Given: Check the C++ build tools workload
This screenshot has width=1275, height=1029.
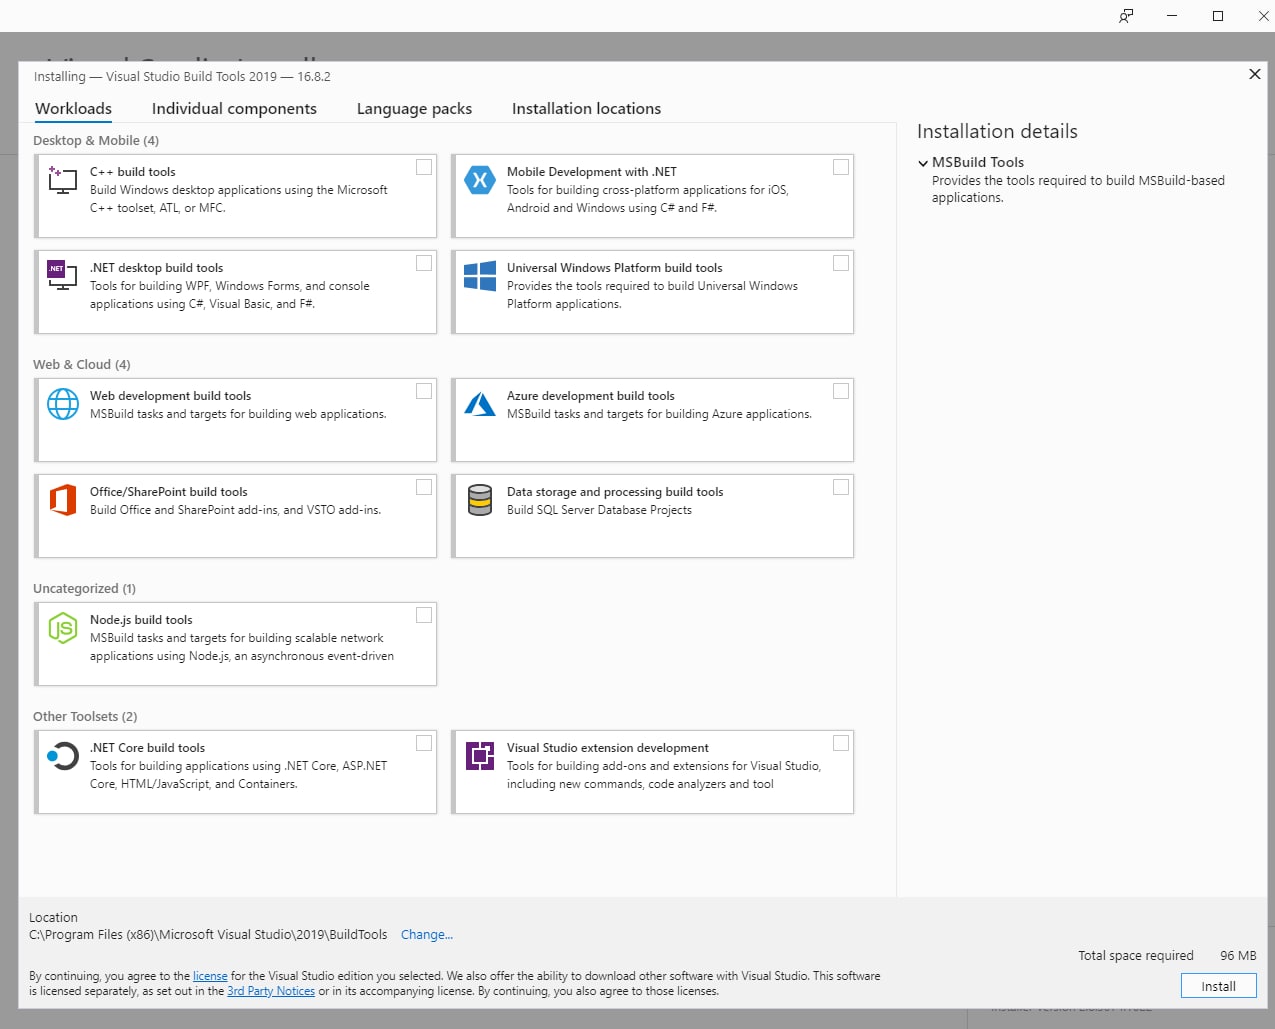Looking at the screenshot, I should click(424, 167).
